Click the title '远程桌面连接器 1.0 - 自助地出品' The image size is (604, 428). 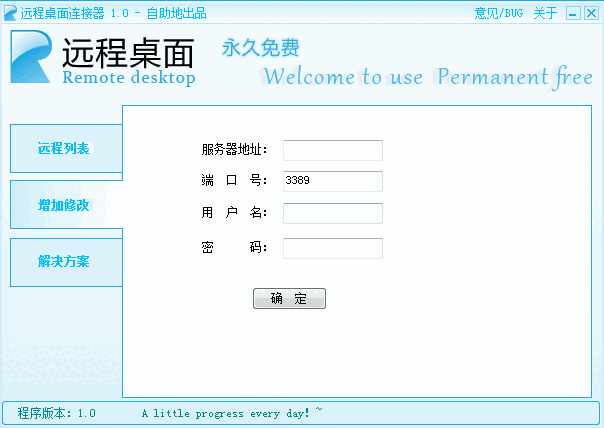tap(113, 13)
